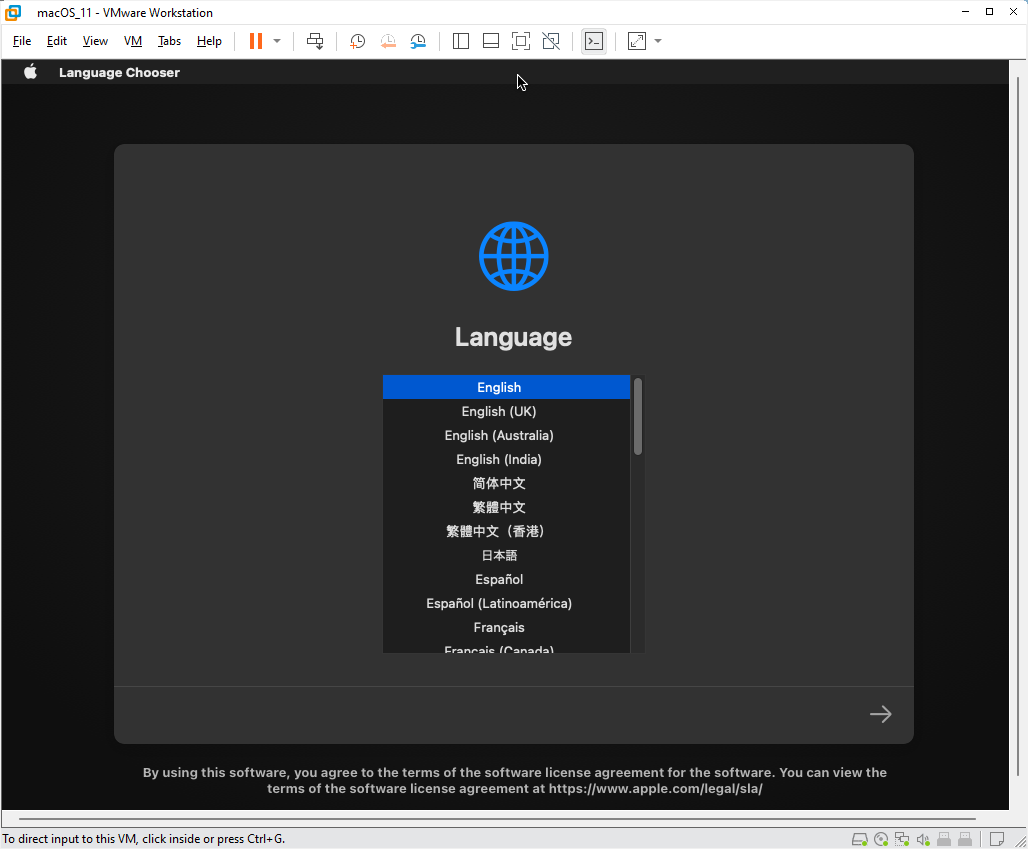1028x849 pixels.
Task: Click the VMware horizontal scrollbar
Action: click(x=497, y=819)
